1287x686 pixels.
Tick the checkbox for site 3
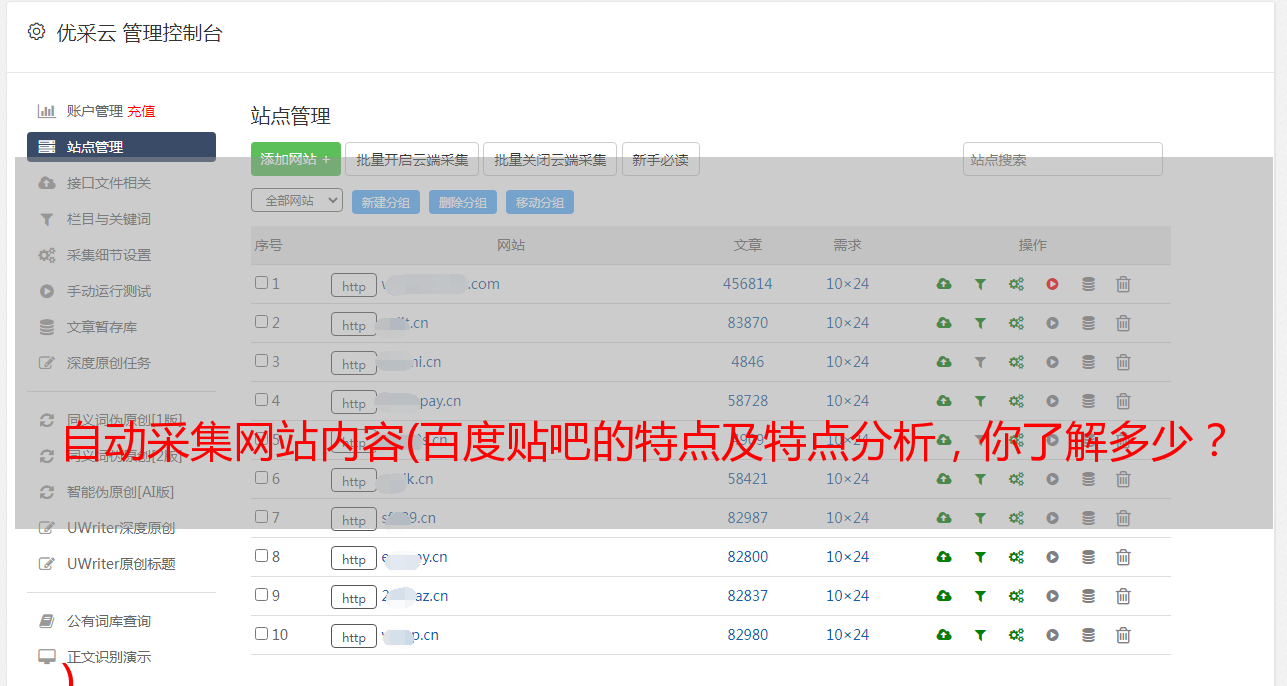click(261, 361)
